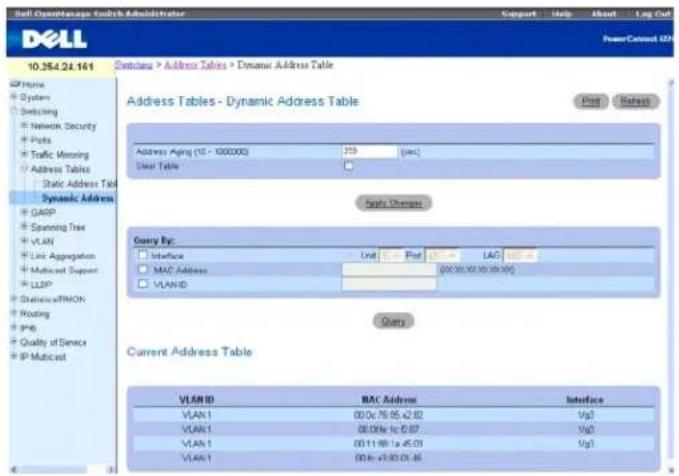Click the 10.254.24.161 IP address label
The height and width of the screenshot is (476, 679).
(61, 67)
